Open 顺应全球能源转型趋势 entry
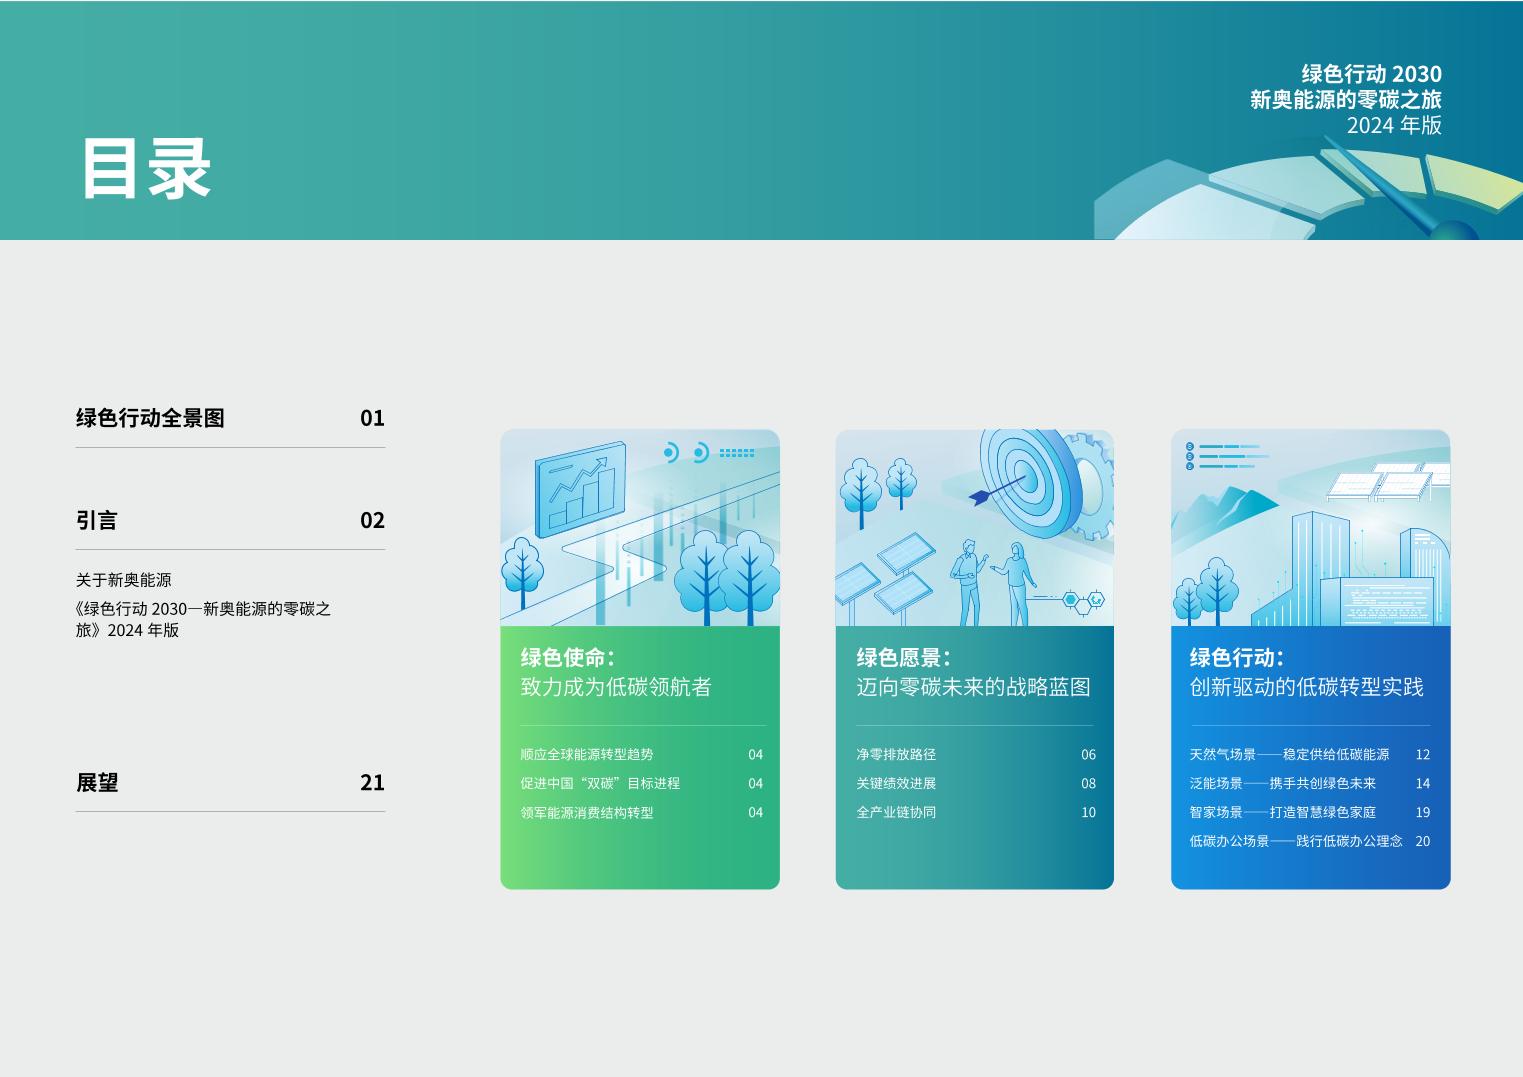The height and width of the screenshot is (1077, 1523). point(587,755)
